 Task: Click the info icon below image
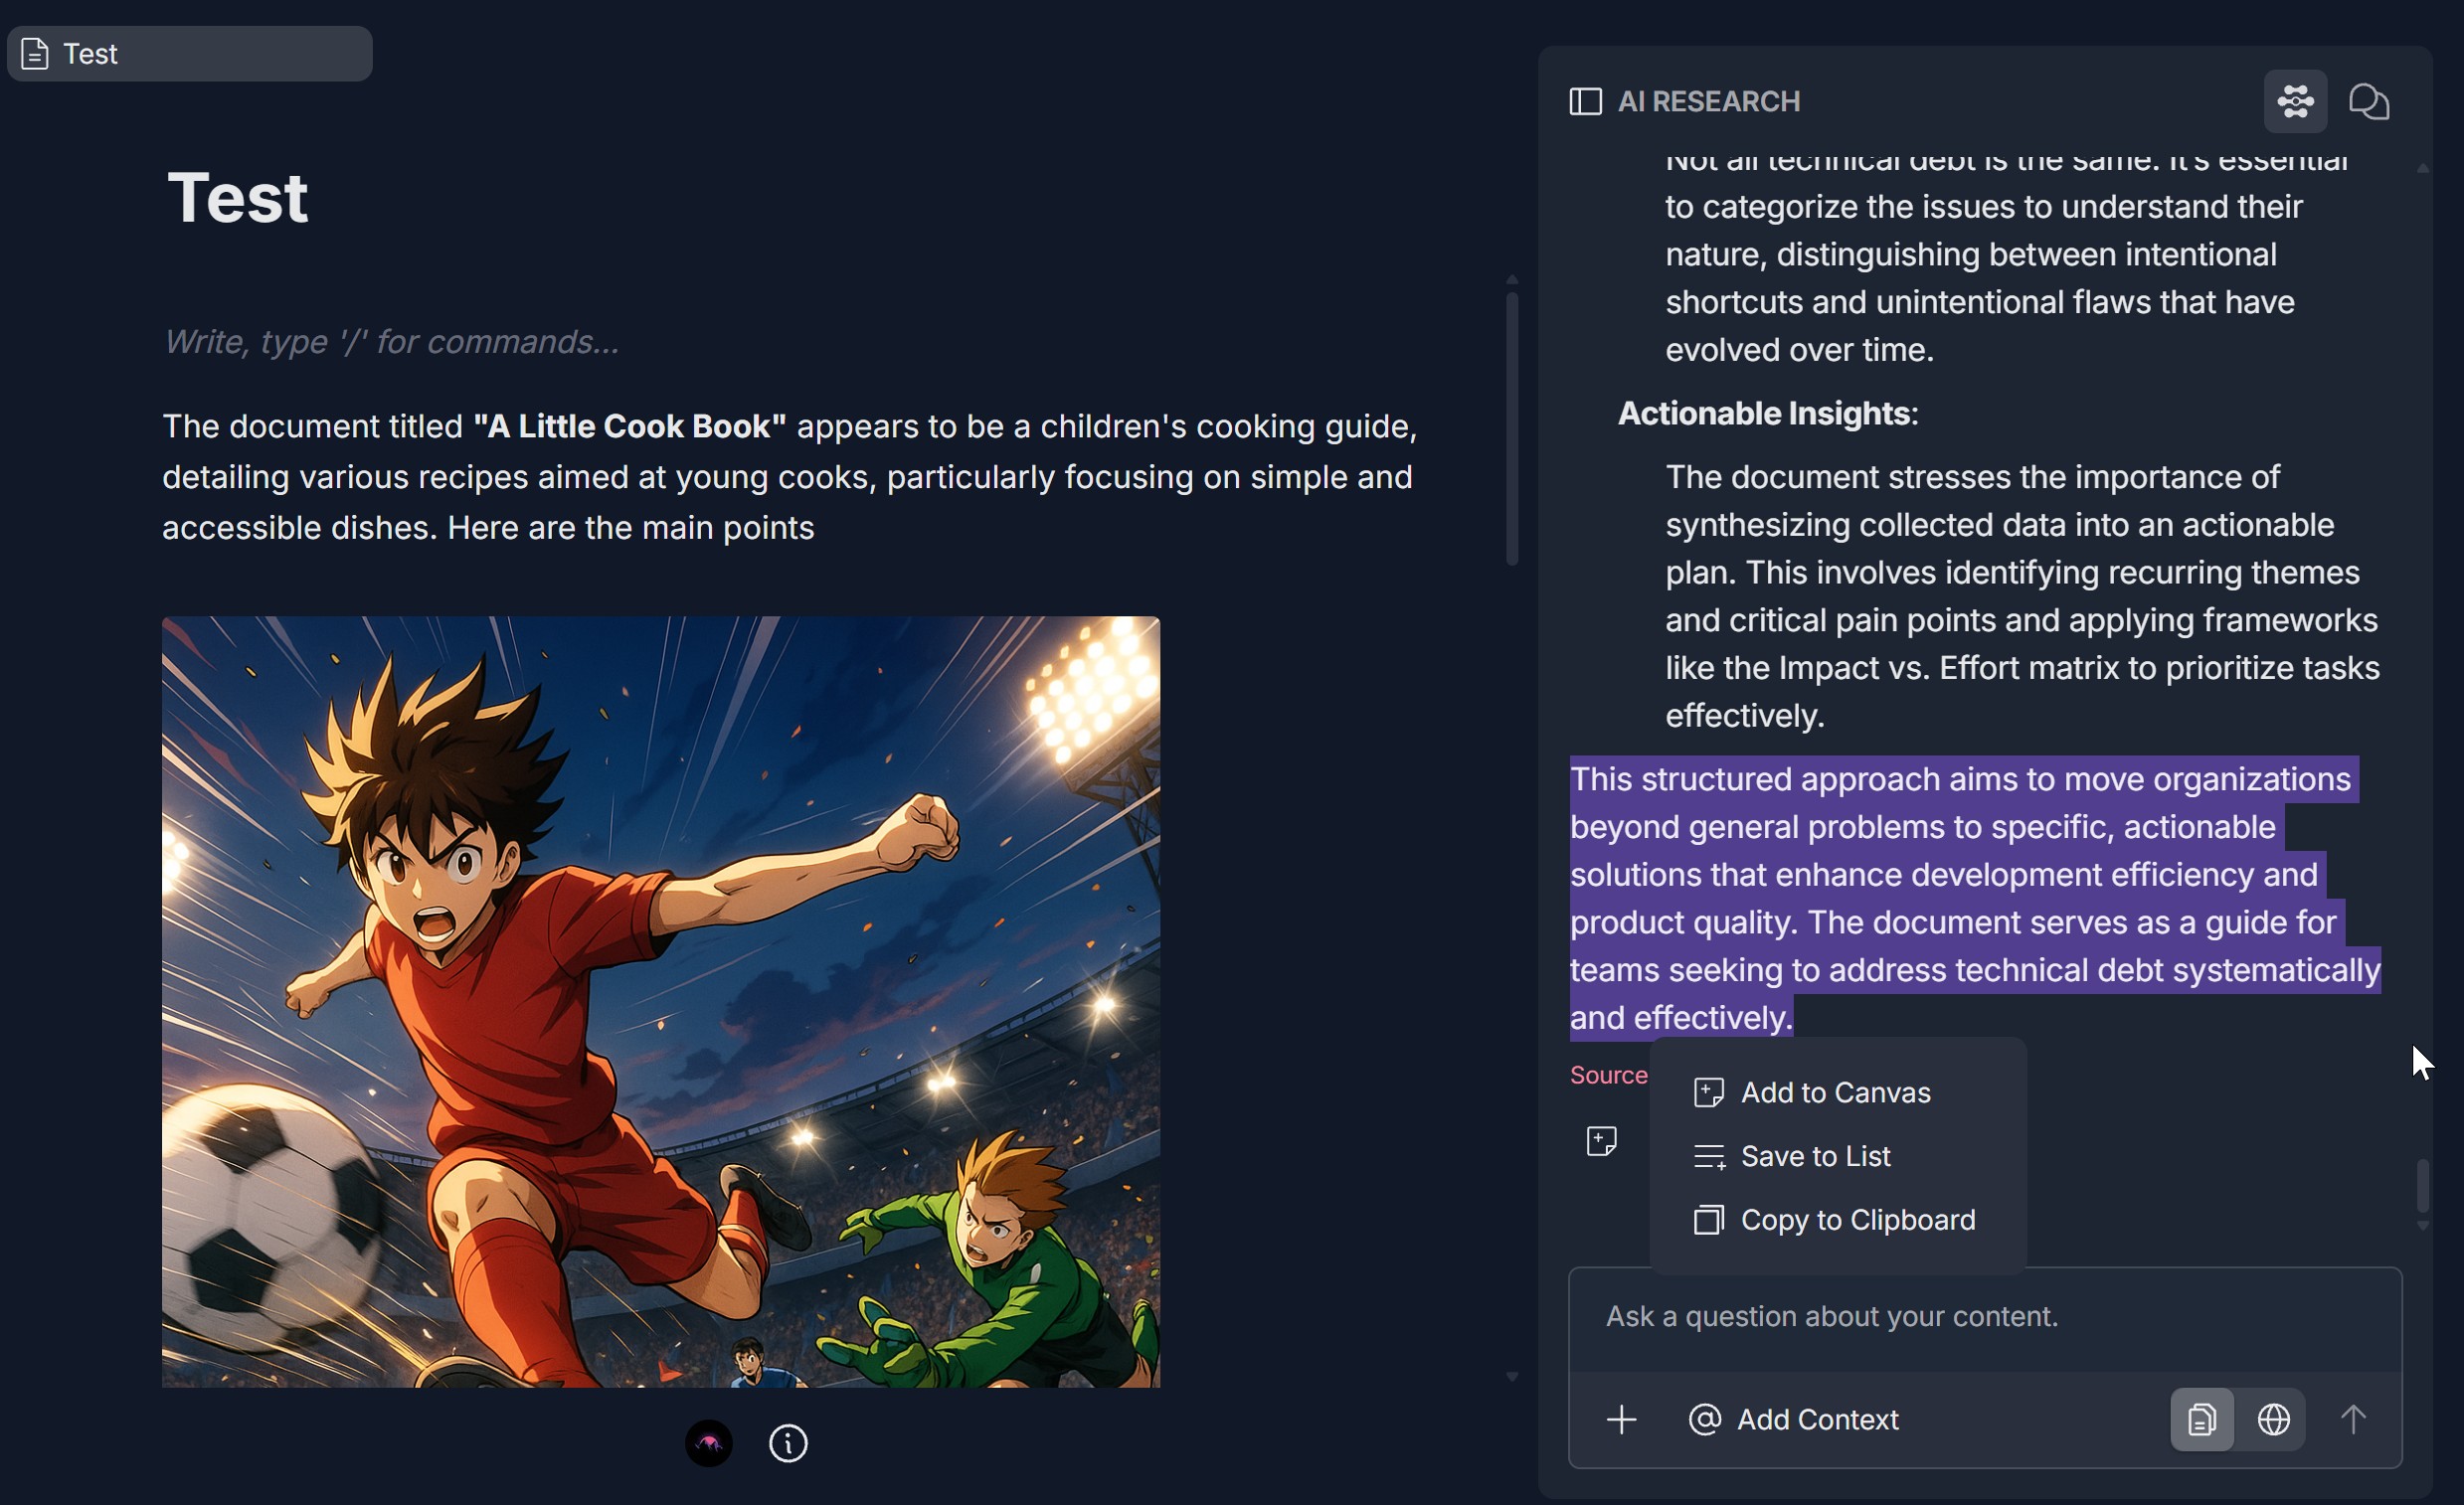tap(788, 1443)
